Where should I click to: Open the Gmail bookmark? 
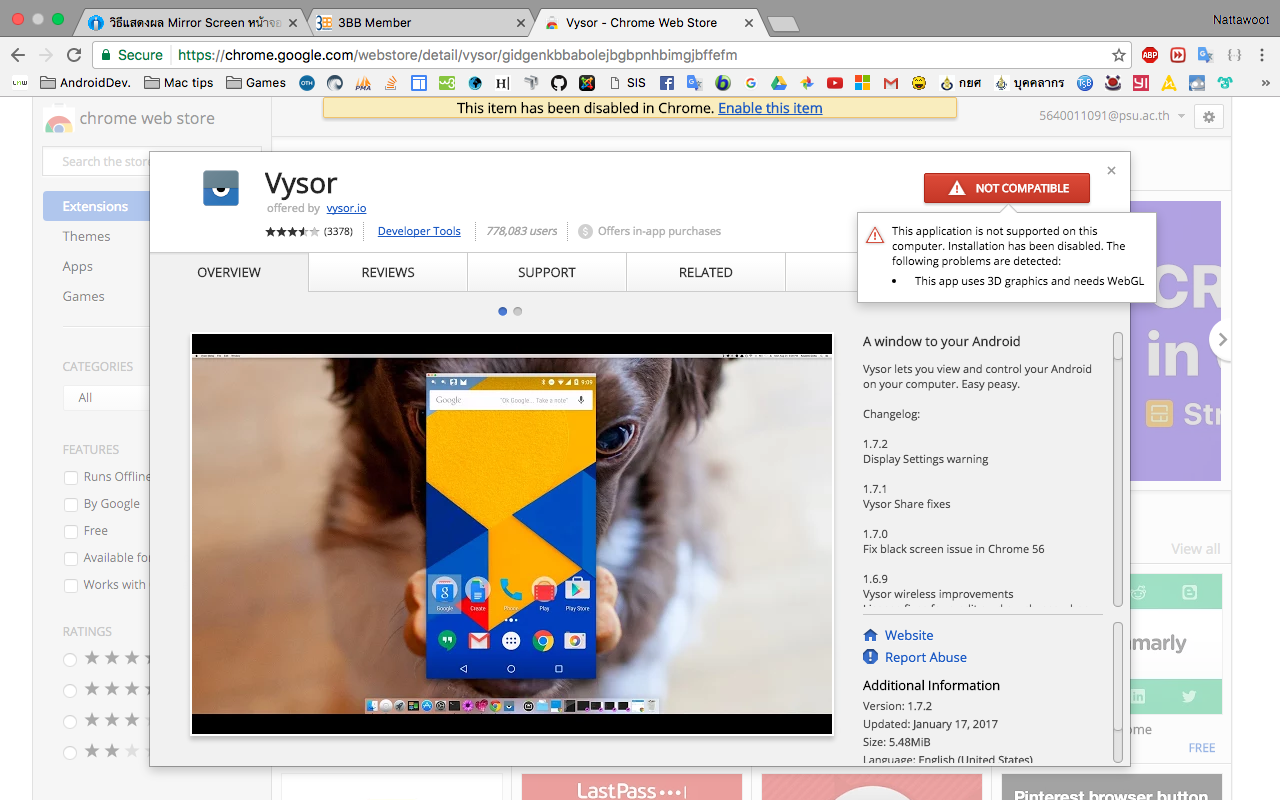click(x=890, y=83)
